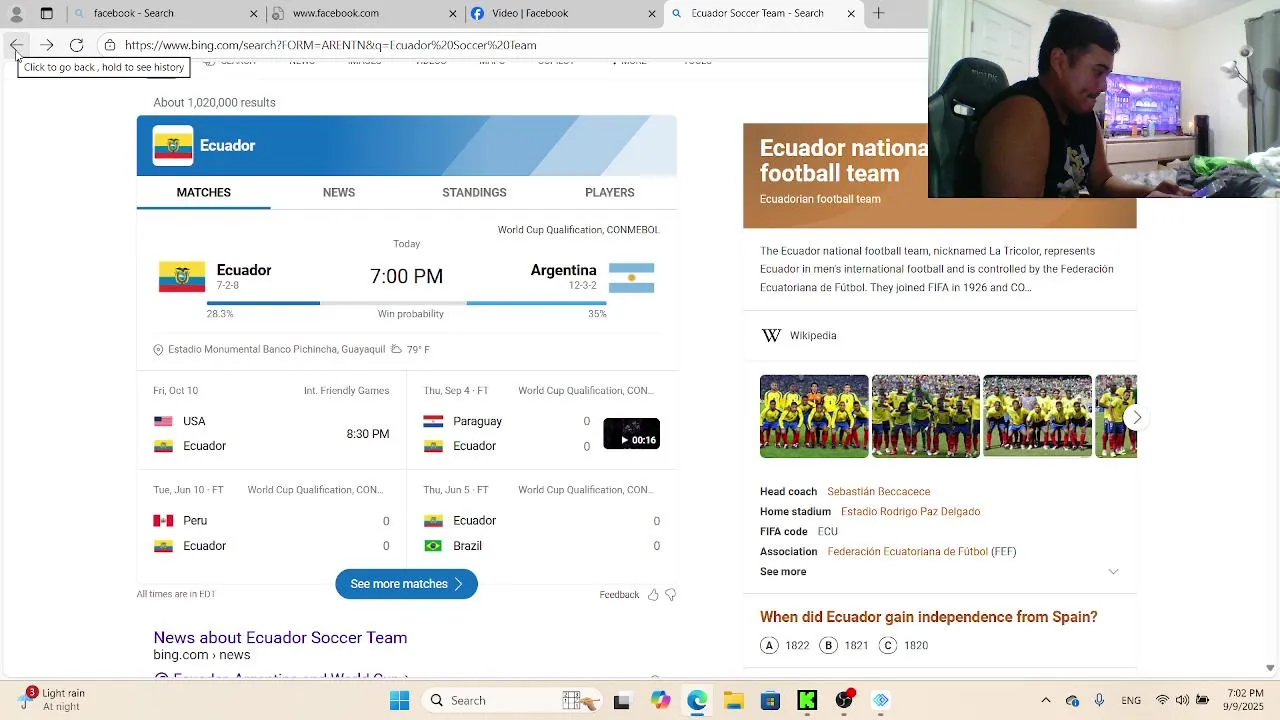Click the microphone tray icon

[x=1099, y=700]
